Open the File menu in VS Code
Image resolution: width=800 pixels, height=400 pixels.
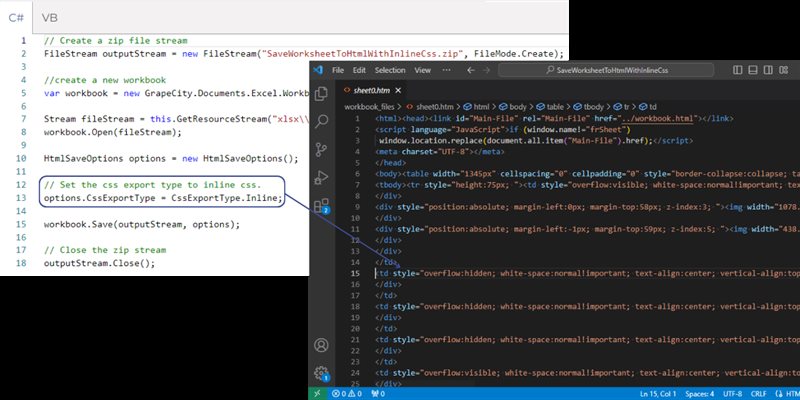tap(338, 70)
